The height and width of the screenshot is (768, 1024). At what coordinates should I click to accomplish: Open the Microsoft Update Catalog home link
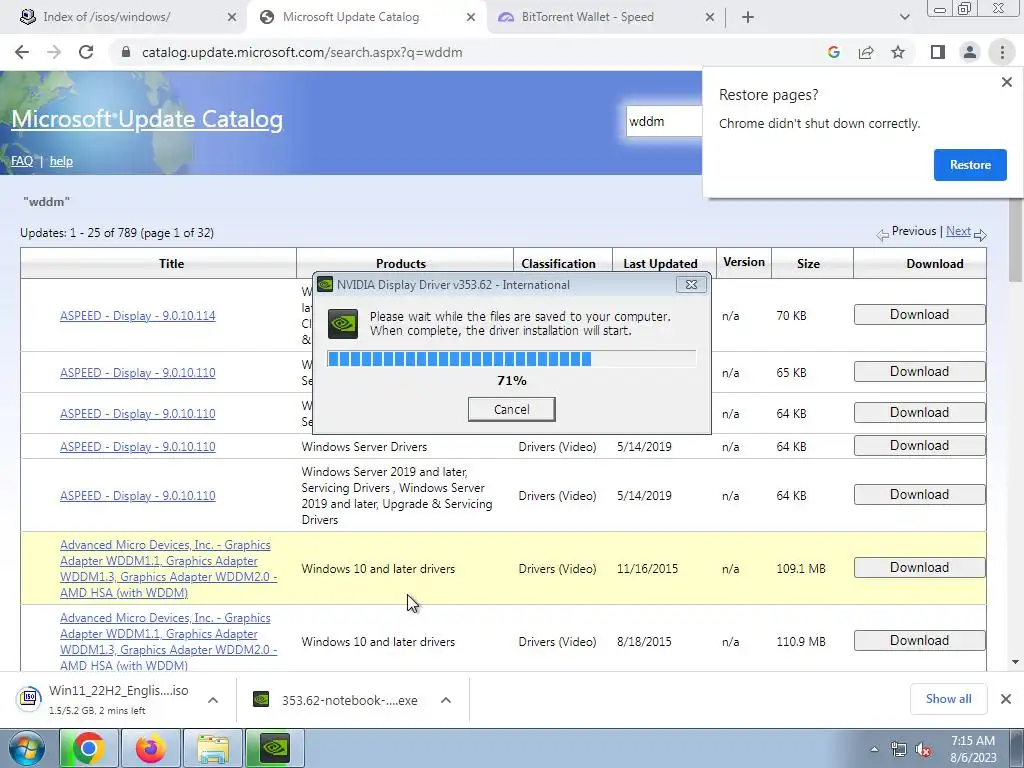pyautogui.click(x=147, y=119)
